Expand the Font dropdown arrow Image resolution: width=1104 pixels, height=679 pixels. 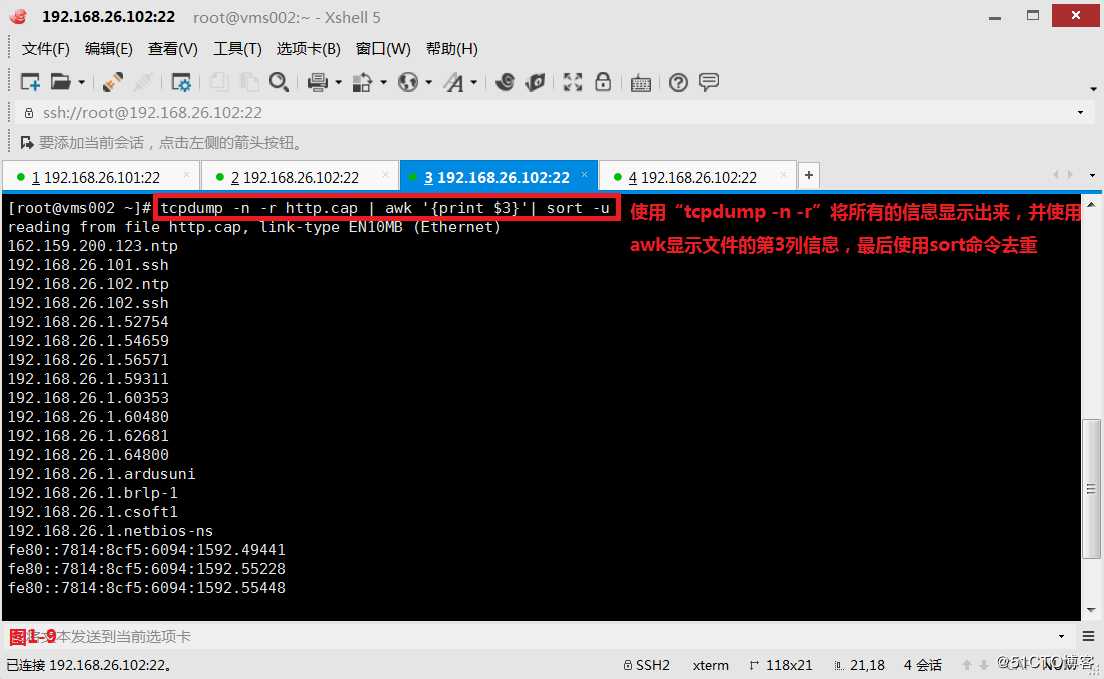tap(474, 83)
